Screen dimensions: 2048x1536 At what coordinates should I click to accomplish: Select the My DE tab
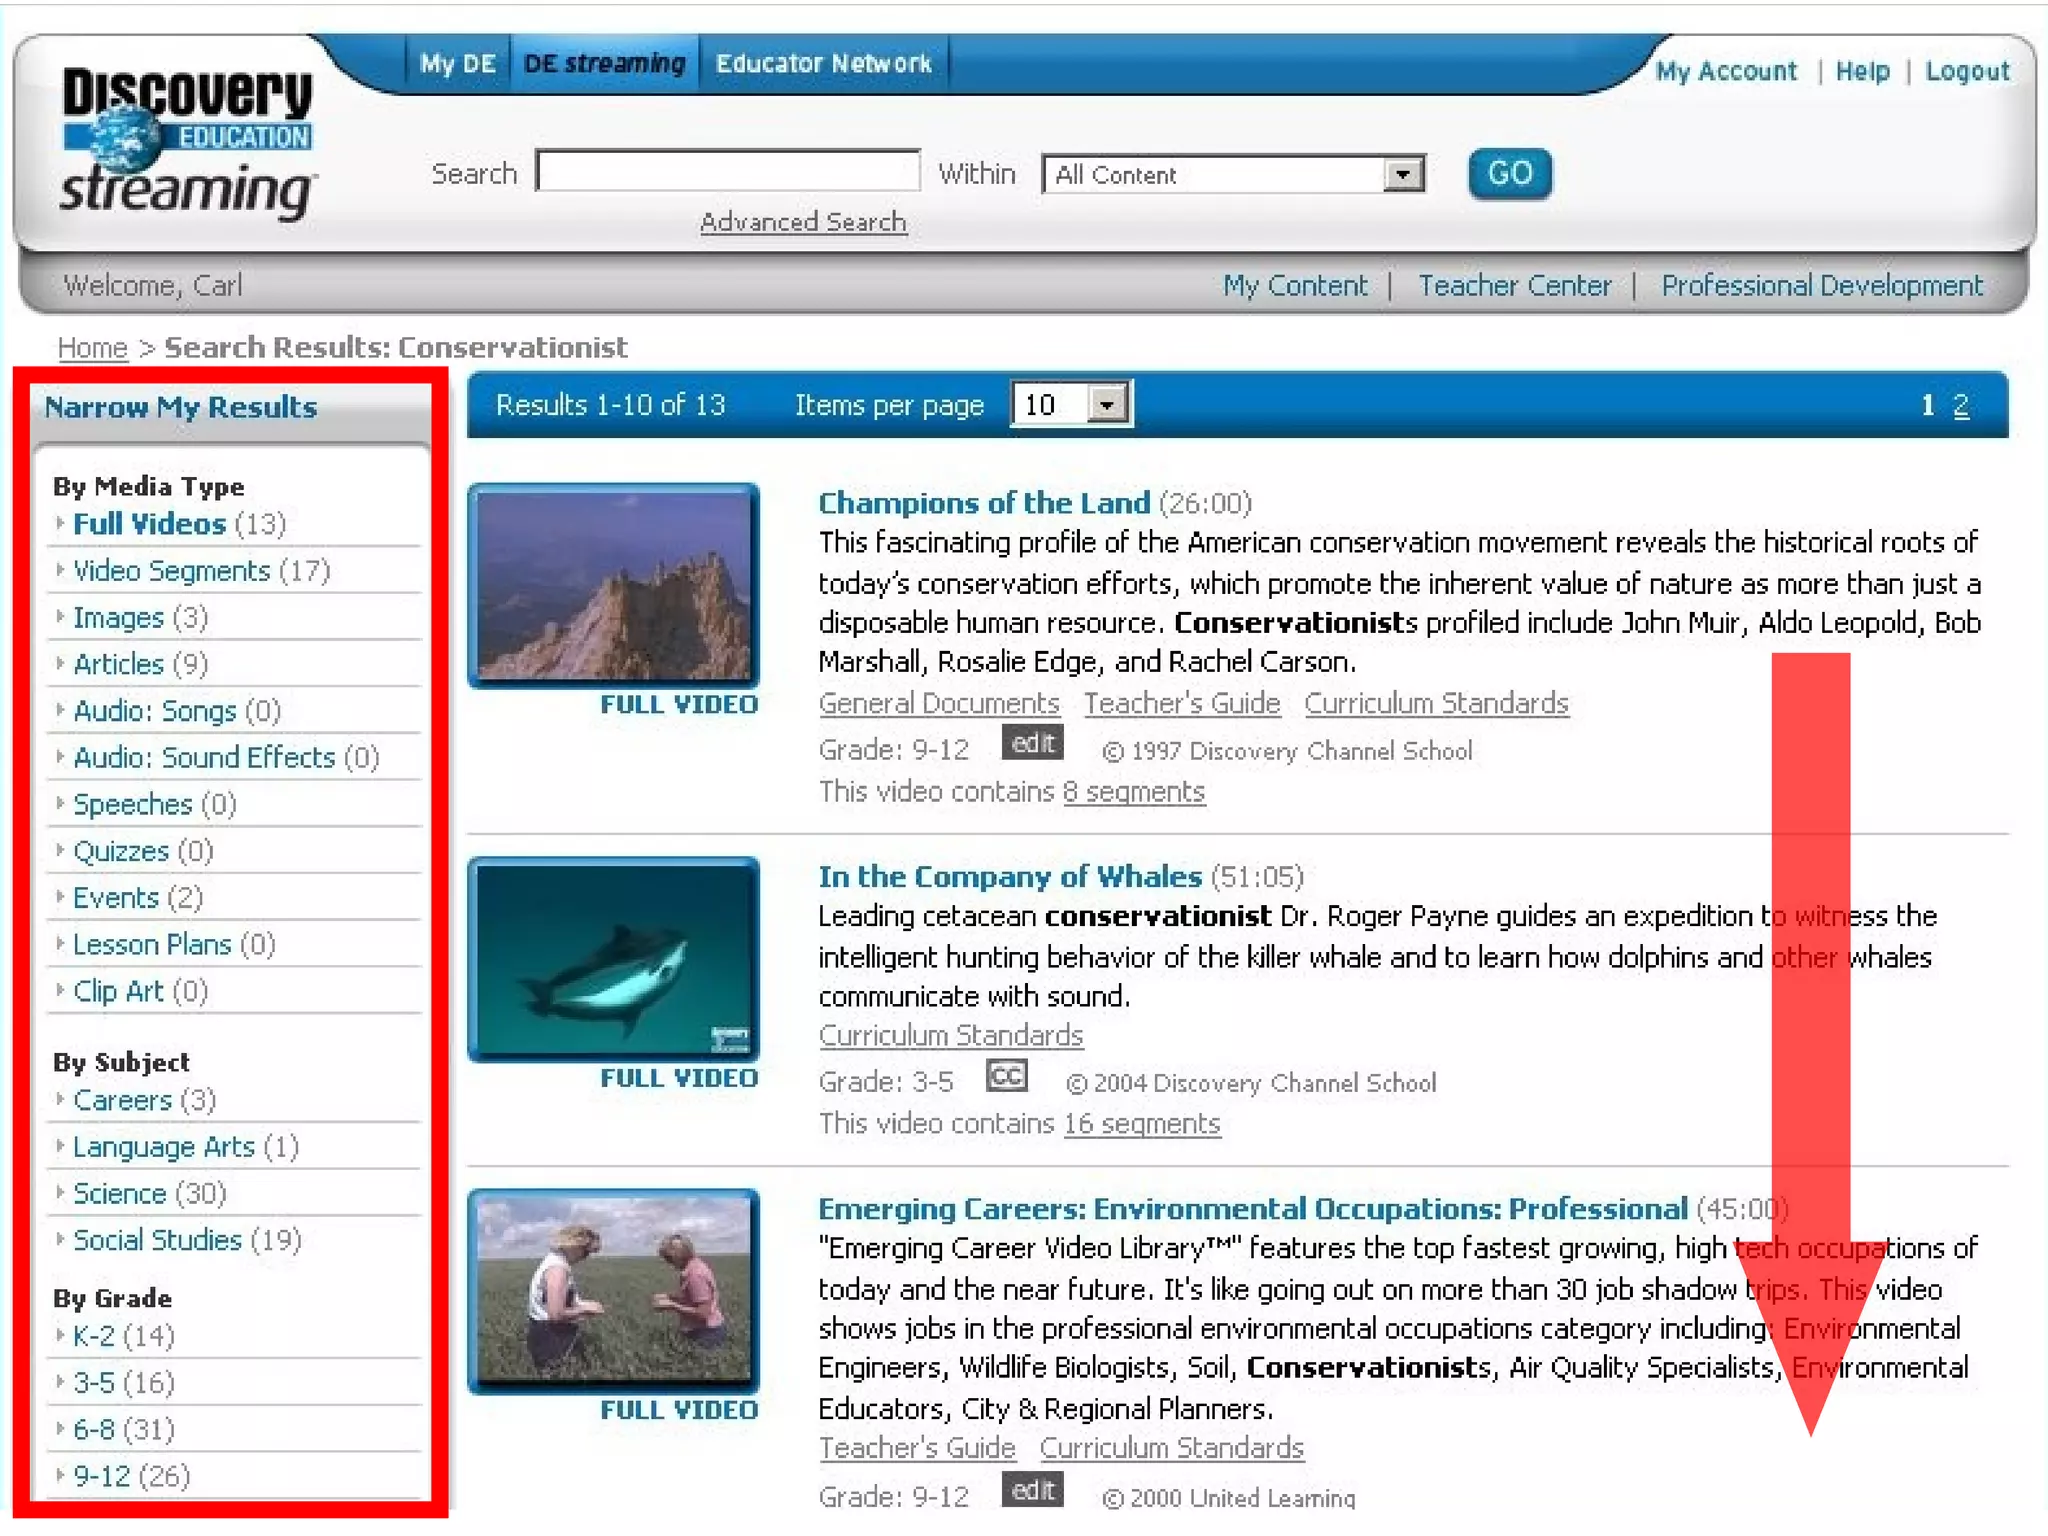(457, 63)
